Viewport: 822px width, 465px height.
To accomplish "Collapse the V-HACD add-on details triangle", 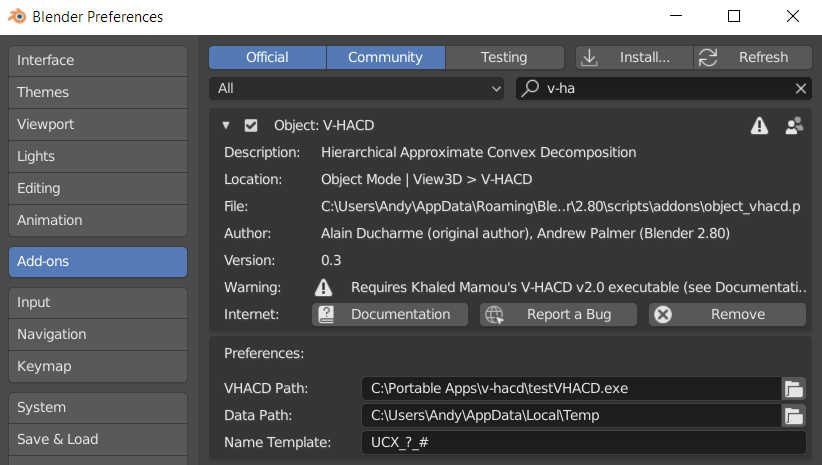I will [x=226, y=125].
